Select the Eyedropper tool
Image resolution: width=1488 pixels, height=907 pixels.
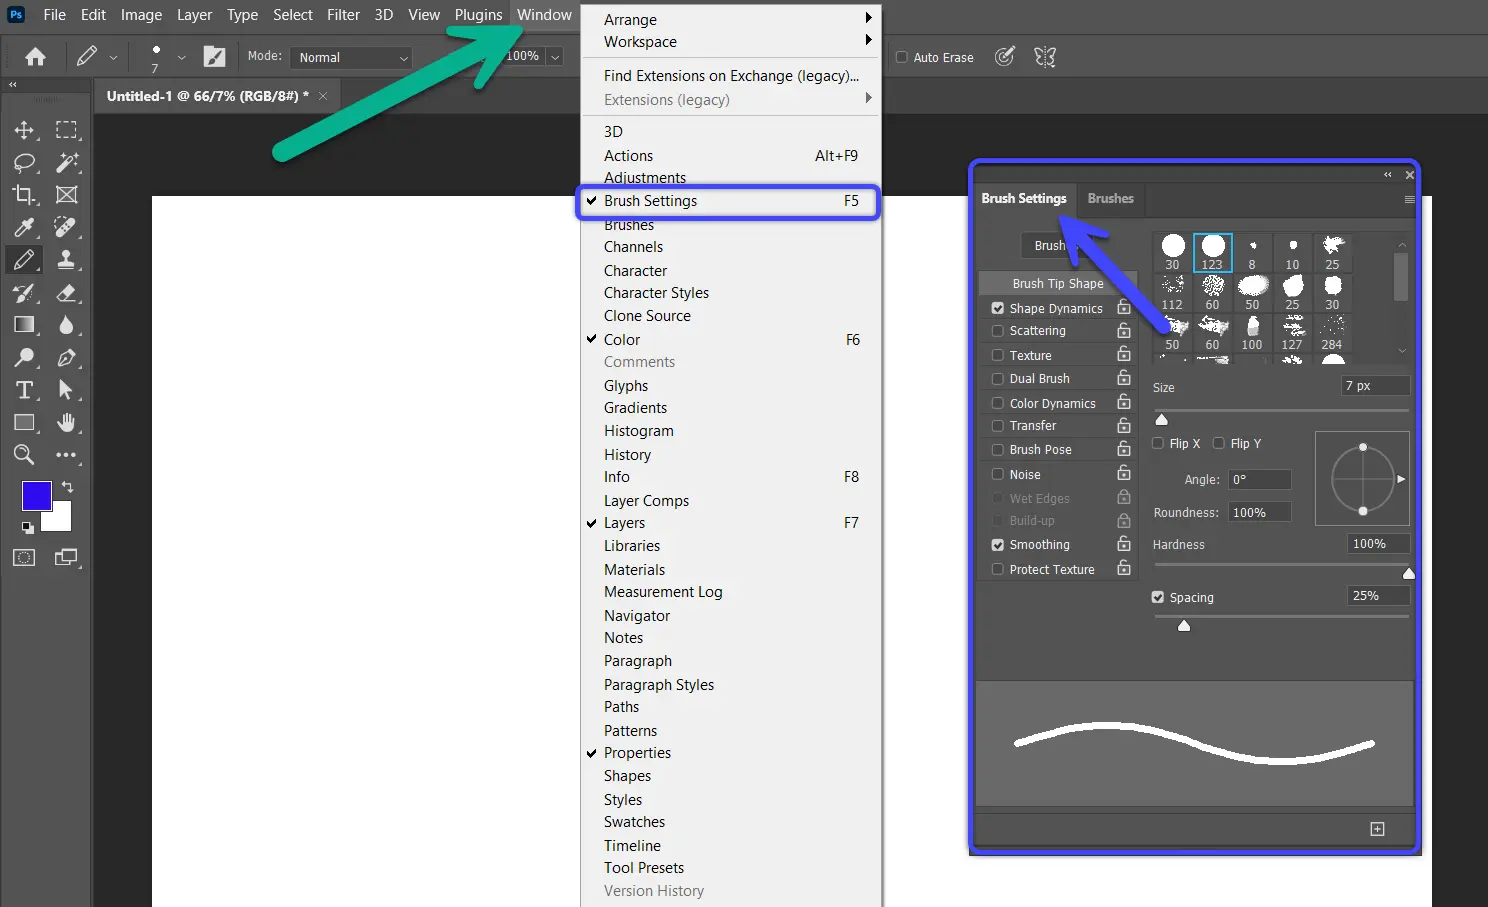point(24,227)
